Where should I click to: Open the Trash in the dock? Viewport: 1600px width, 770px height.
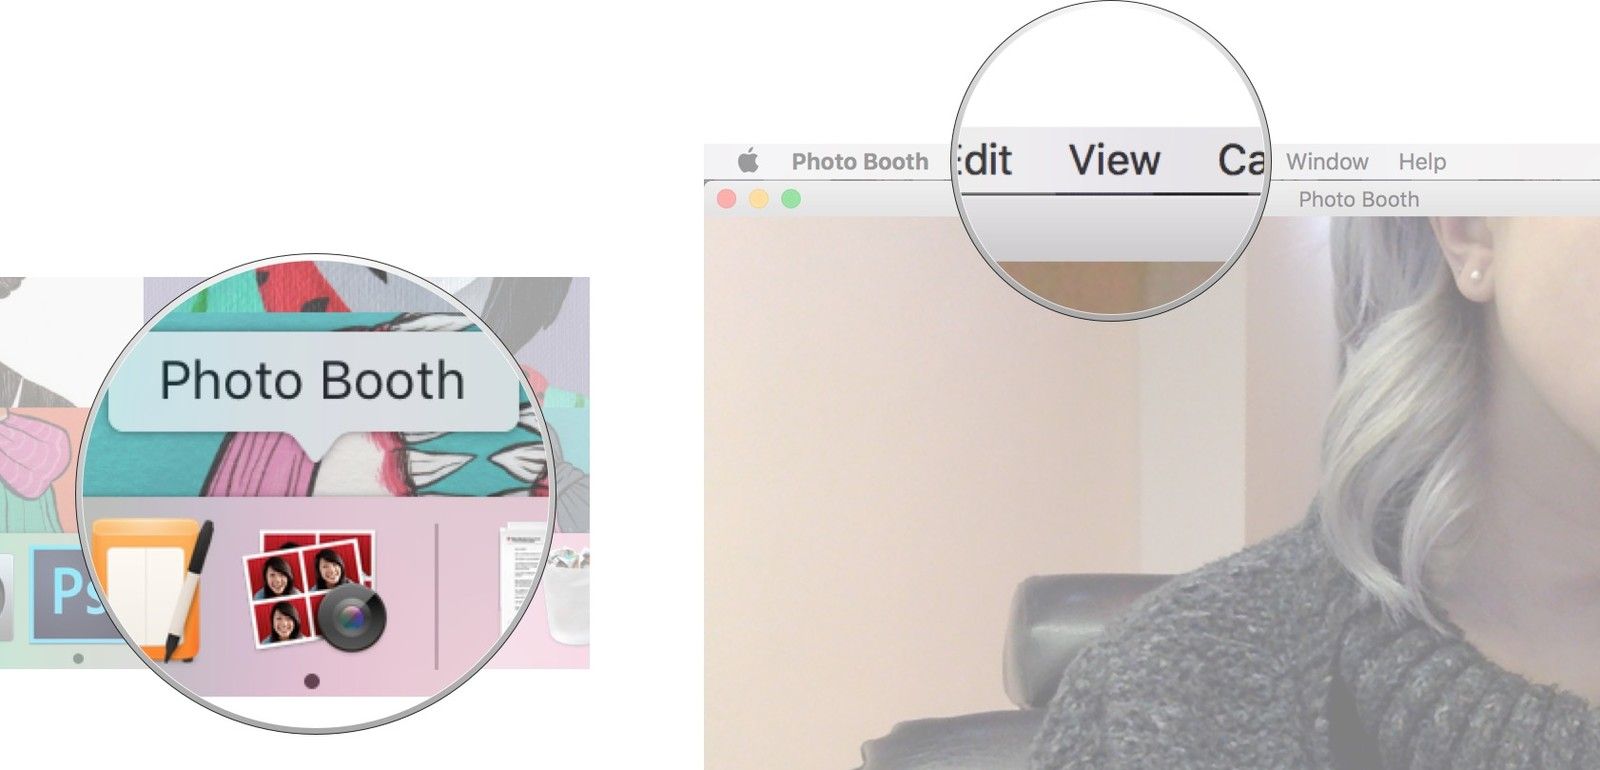click(566, 593)
